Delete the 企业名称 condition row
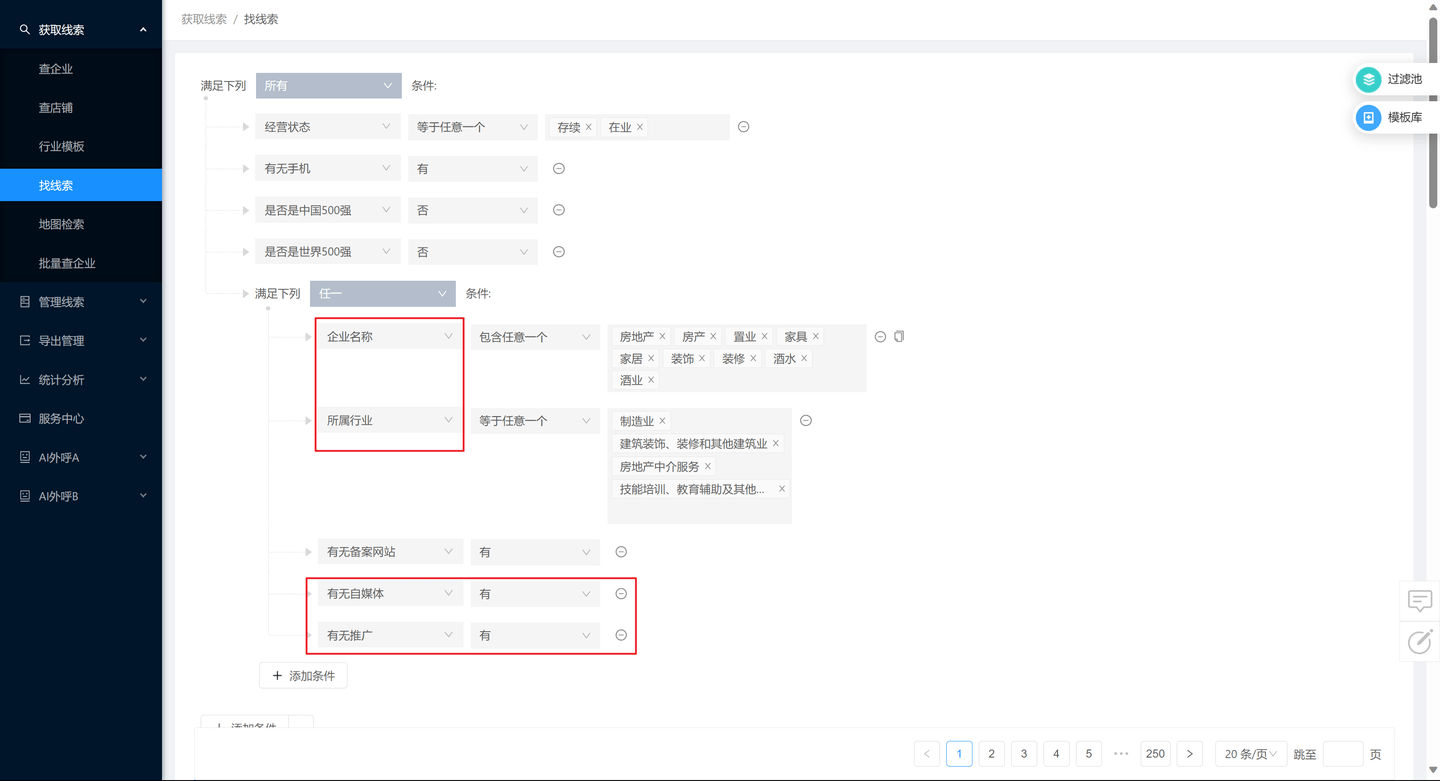This screenshot has height=781, width=1440. [x=880, y=337]
